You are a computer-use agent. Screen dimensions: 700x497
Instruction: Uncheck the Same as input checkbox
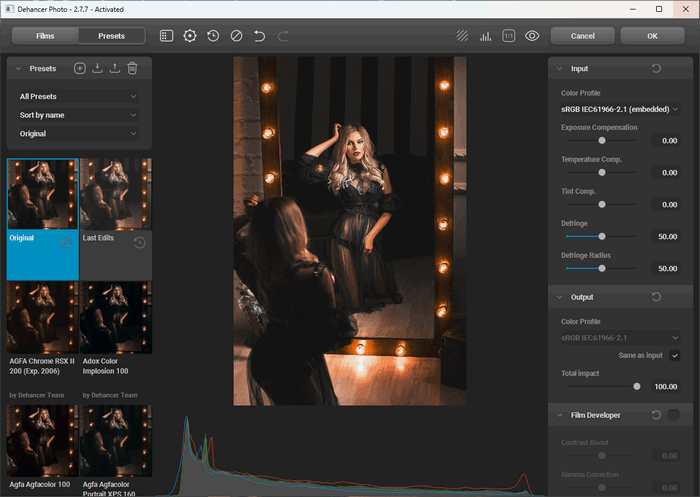(674, 355)
